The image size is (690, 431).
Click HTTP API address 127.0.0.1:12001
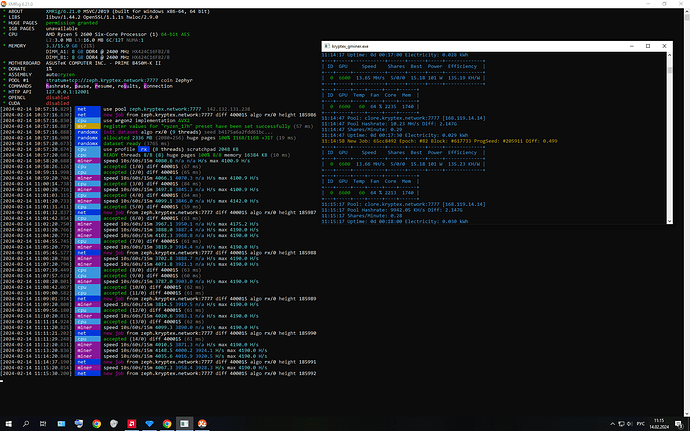pos(67,92)
